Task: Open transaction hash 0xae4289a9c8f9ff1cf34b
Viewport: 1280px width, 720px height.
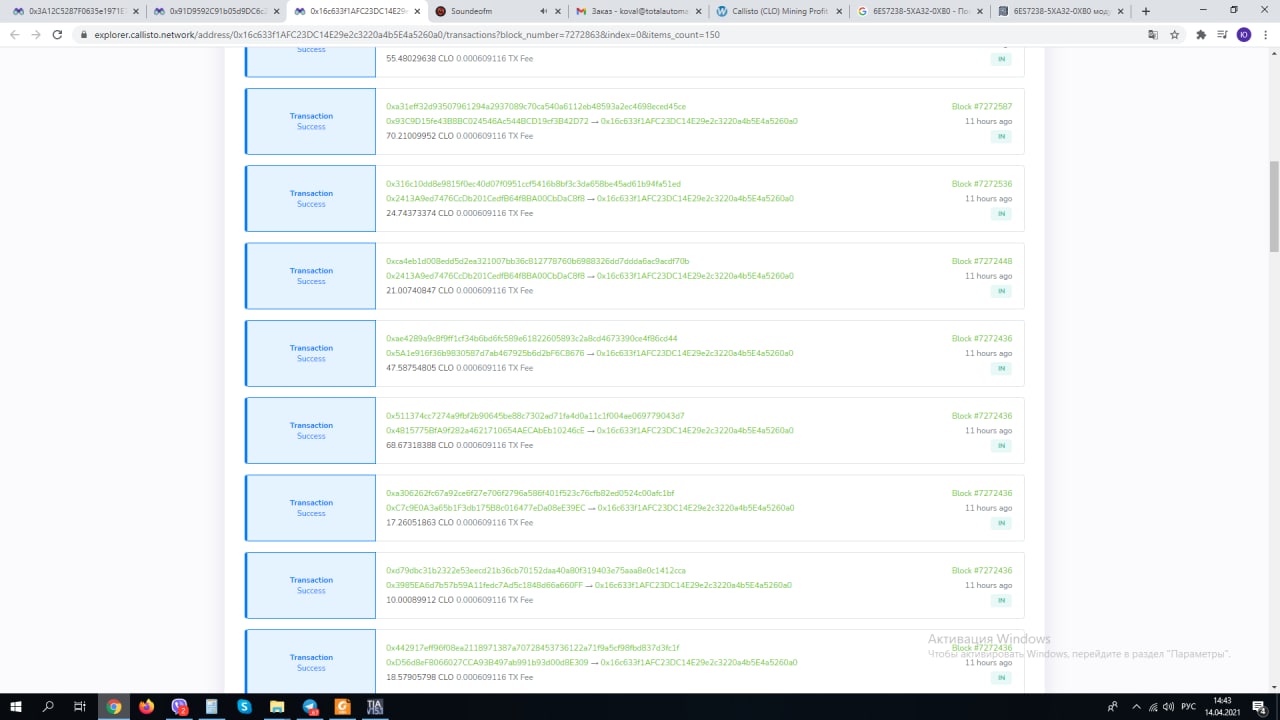Action: pyautogui.click(x=531, y=338)
